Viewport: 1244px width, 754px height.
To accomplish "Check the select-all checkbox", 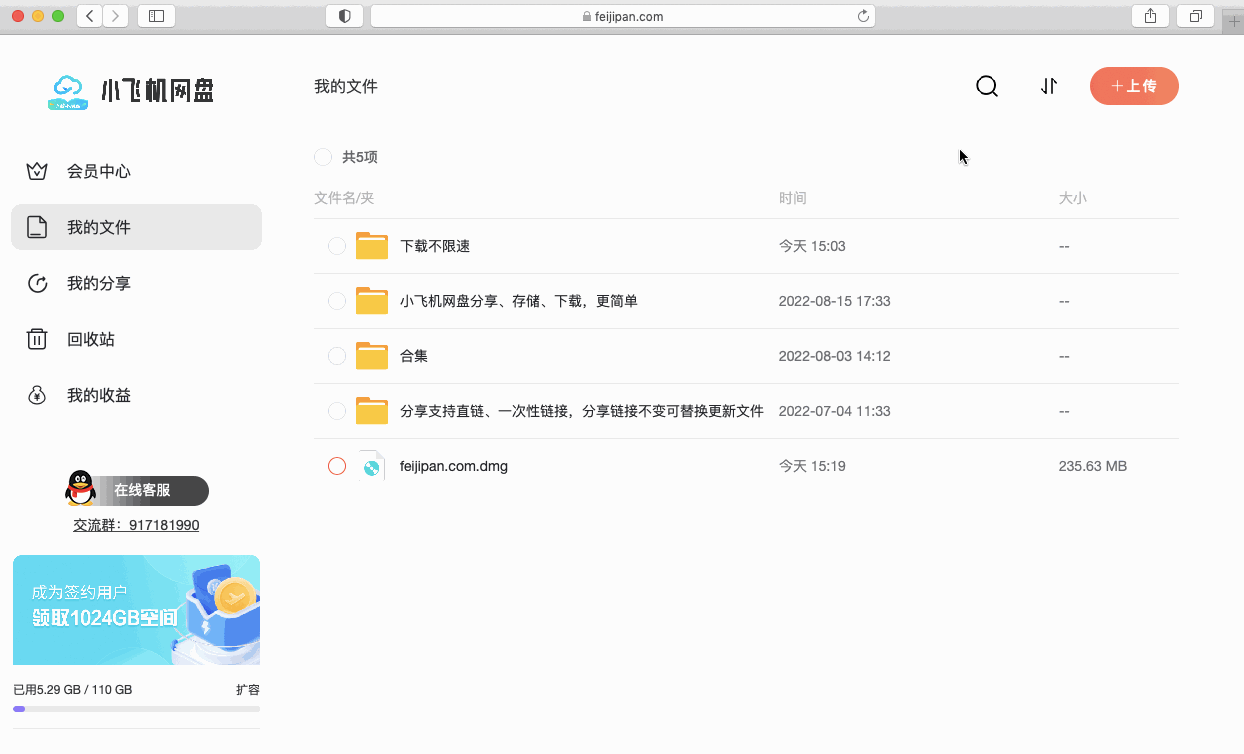I will coord(322,157).
